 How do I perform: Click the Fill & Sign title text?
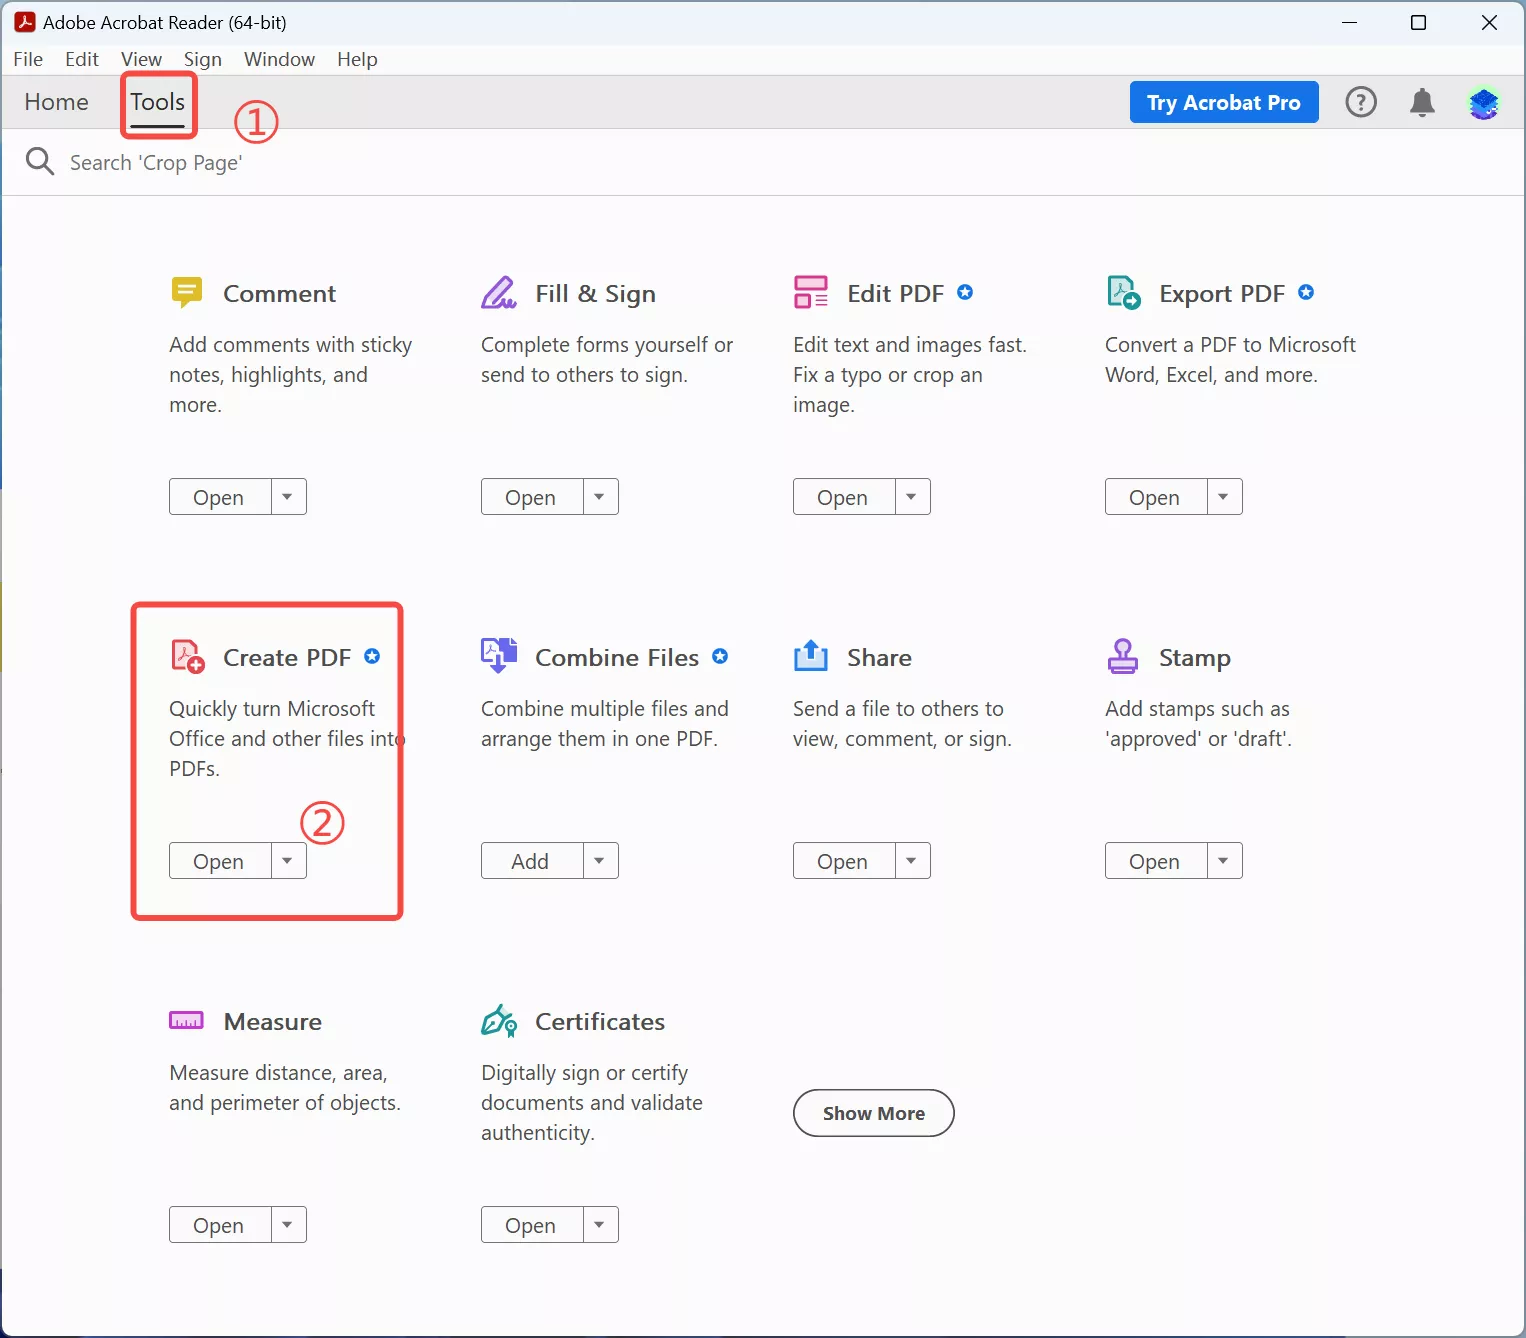596,293
